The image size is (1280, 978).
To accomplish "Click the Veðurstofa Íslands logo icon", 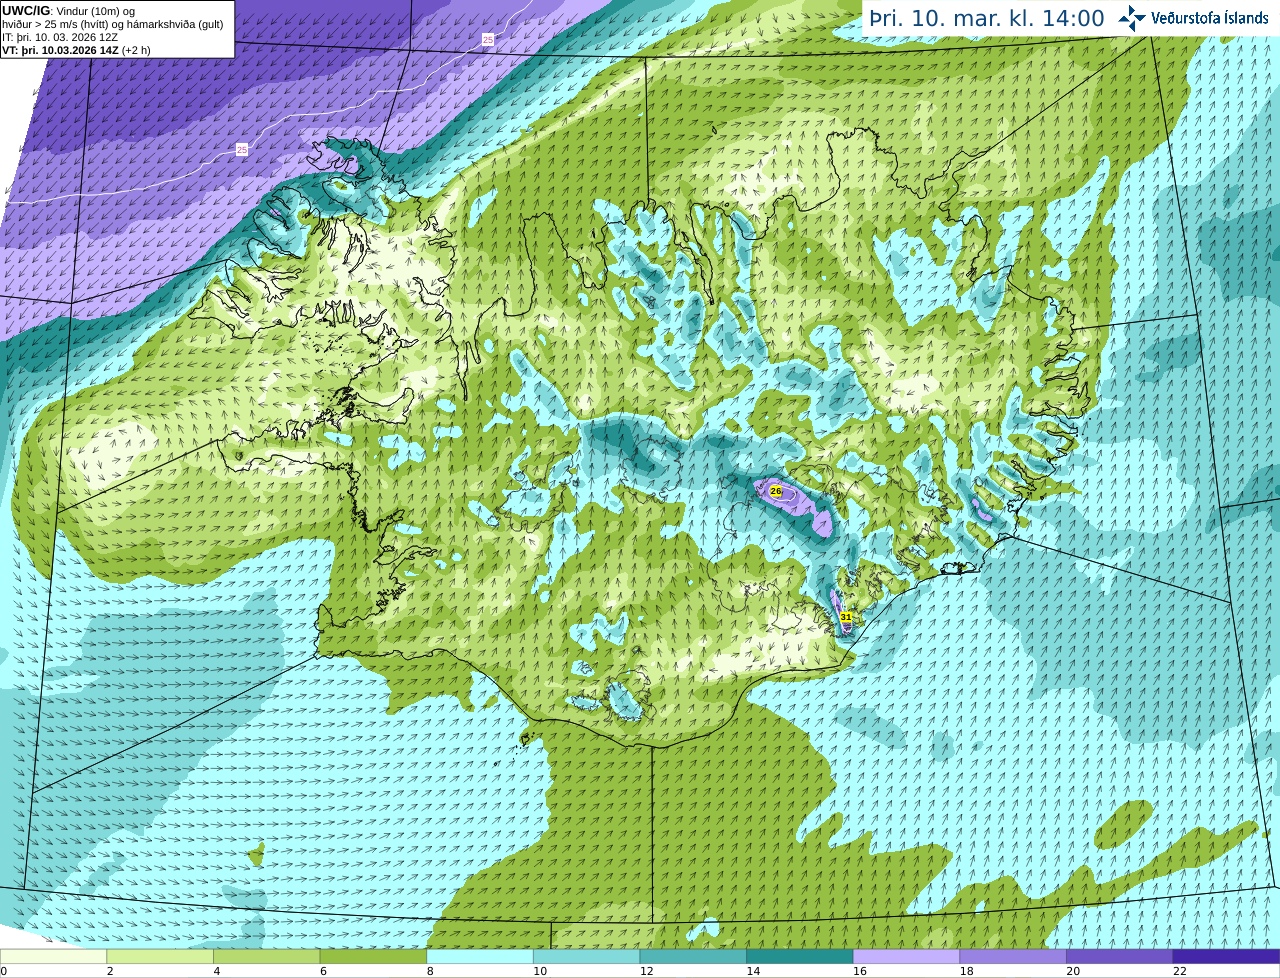I will pos(1132,18).
